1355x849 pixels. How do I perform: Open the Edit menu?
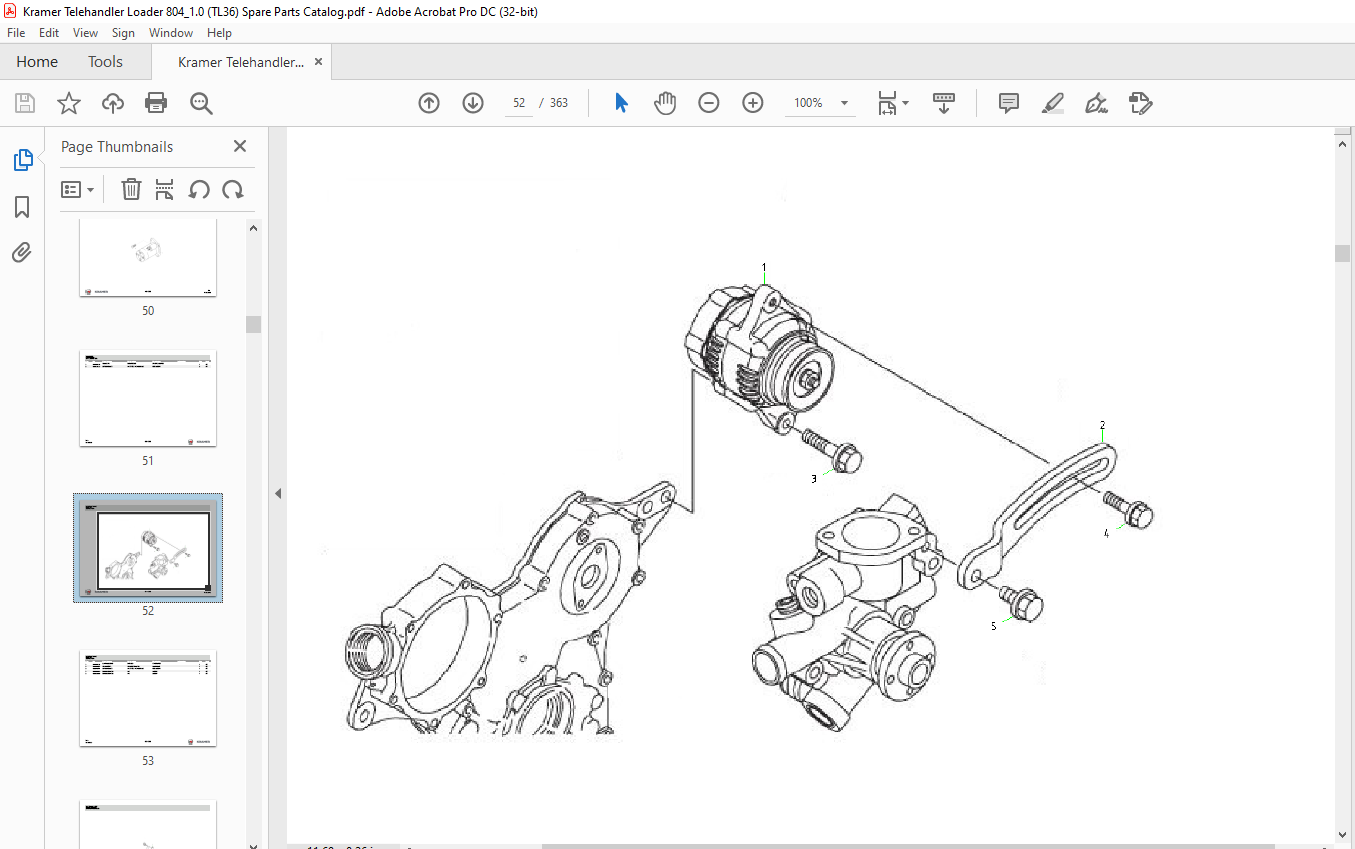(49, 33)
